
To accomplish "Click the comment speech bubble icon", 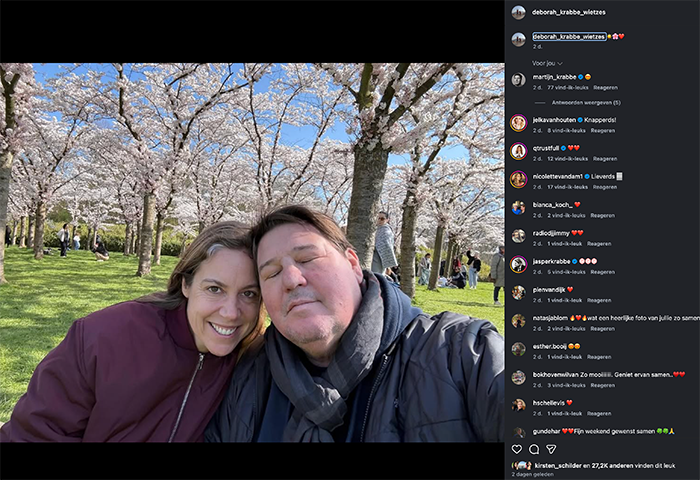I will click(x=534, y=449).
